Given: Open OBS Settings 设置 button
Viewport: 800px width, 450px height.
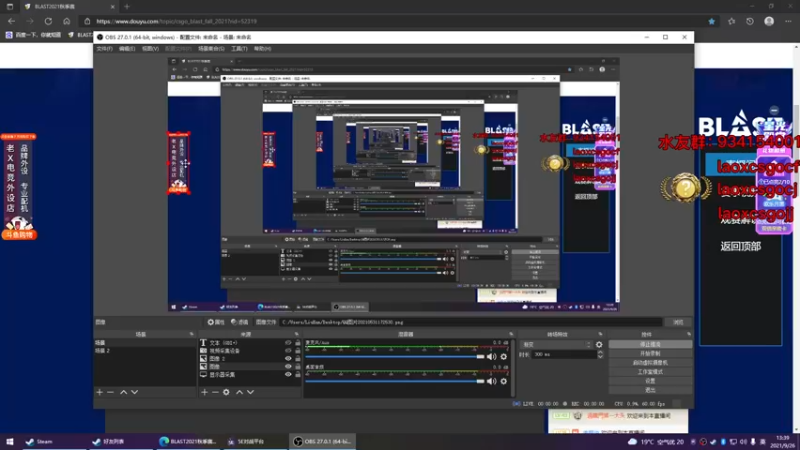Looking at the screenshot, I should (x=650, y=381).
